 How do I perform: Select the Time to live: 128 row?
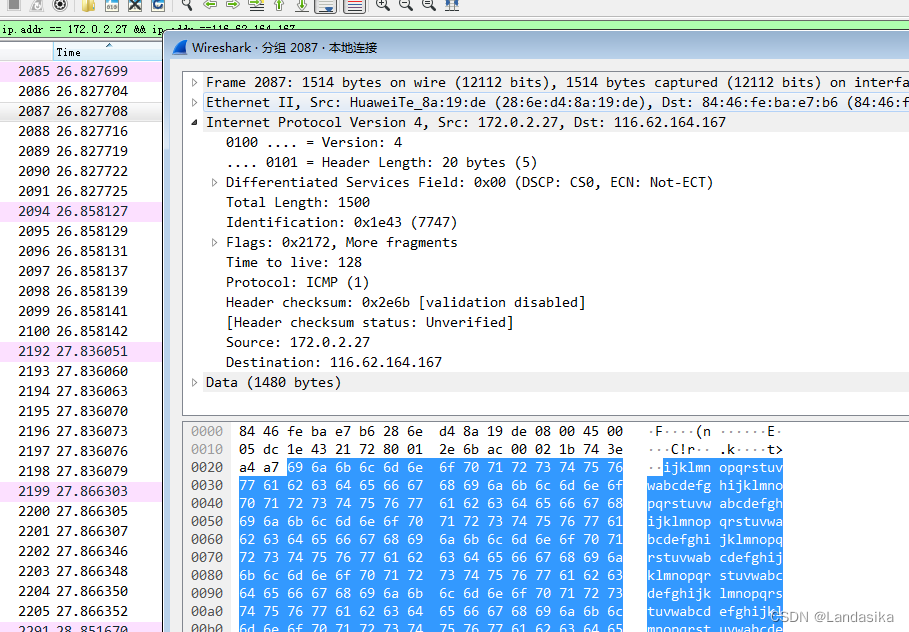294,263
